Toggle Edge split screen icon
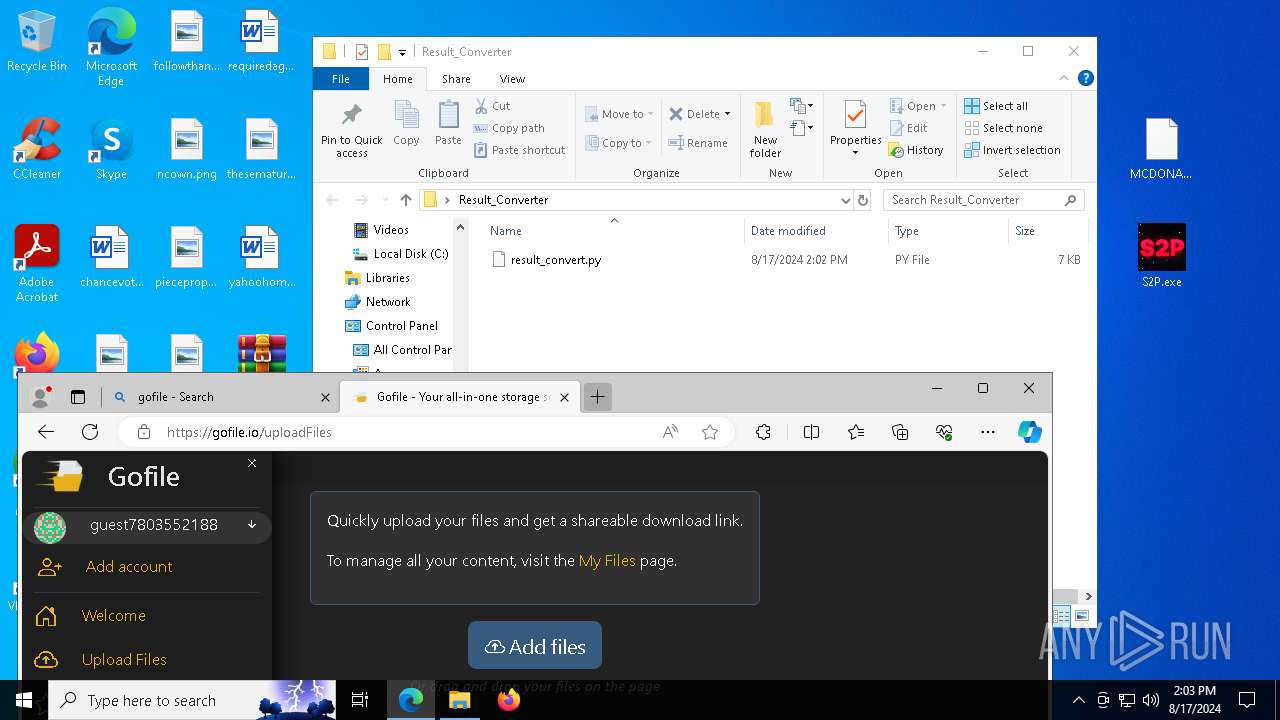 (811, 432)
